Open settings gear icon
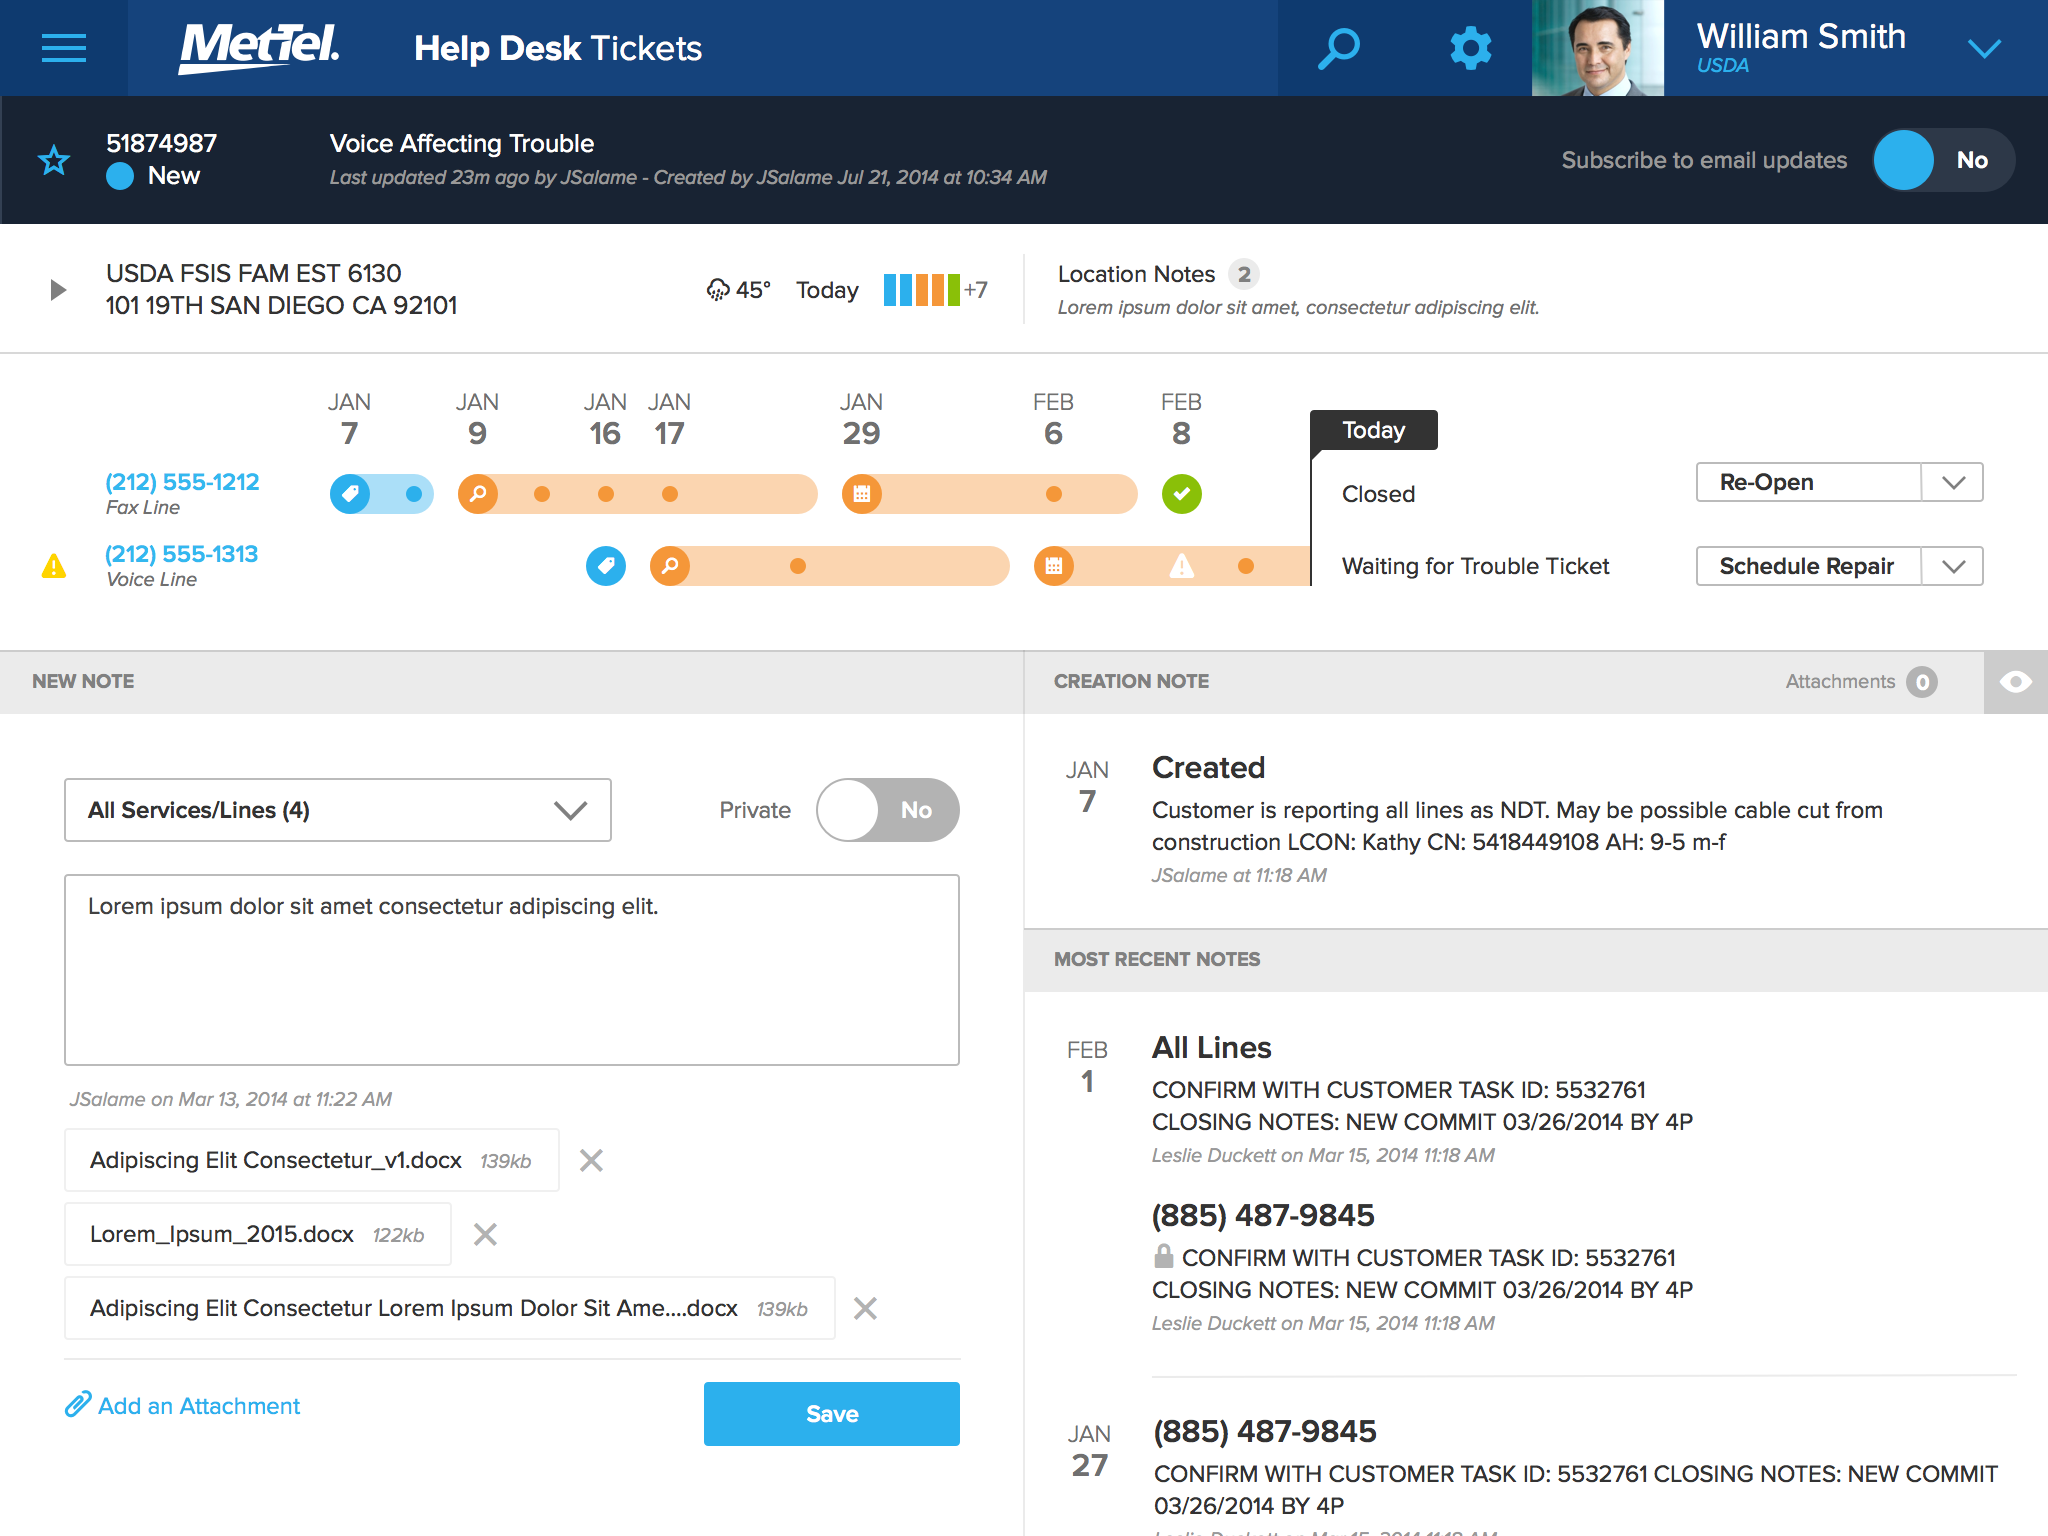This screenshot has height=1536, width=2048. pyautogui.click(x=1470, y=48)
